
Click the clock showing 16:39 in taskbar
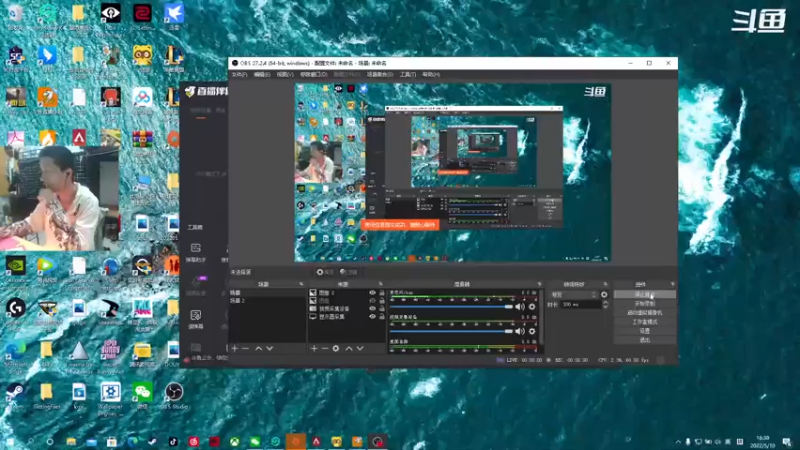[763, 442]
